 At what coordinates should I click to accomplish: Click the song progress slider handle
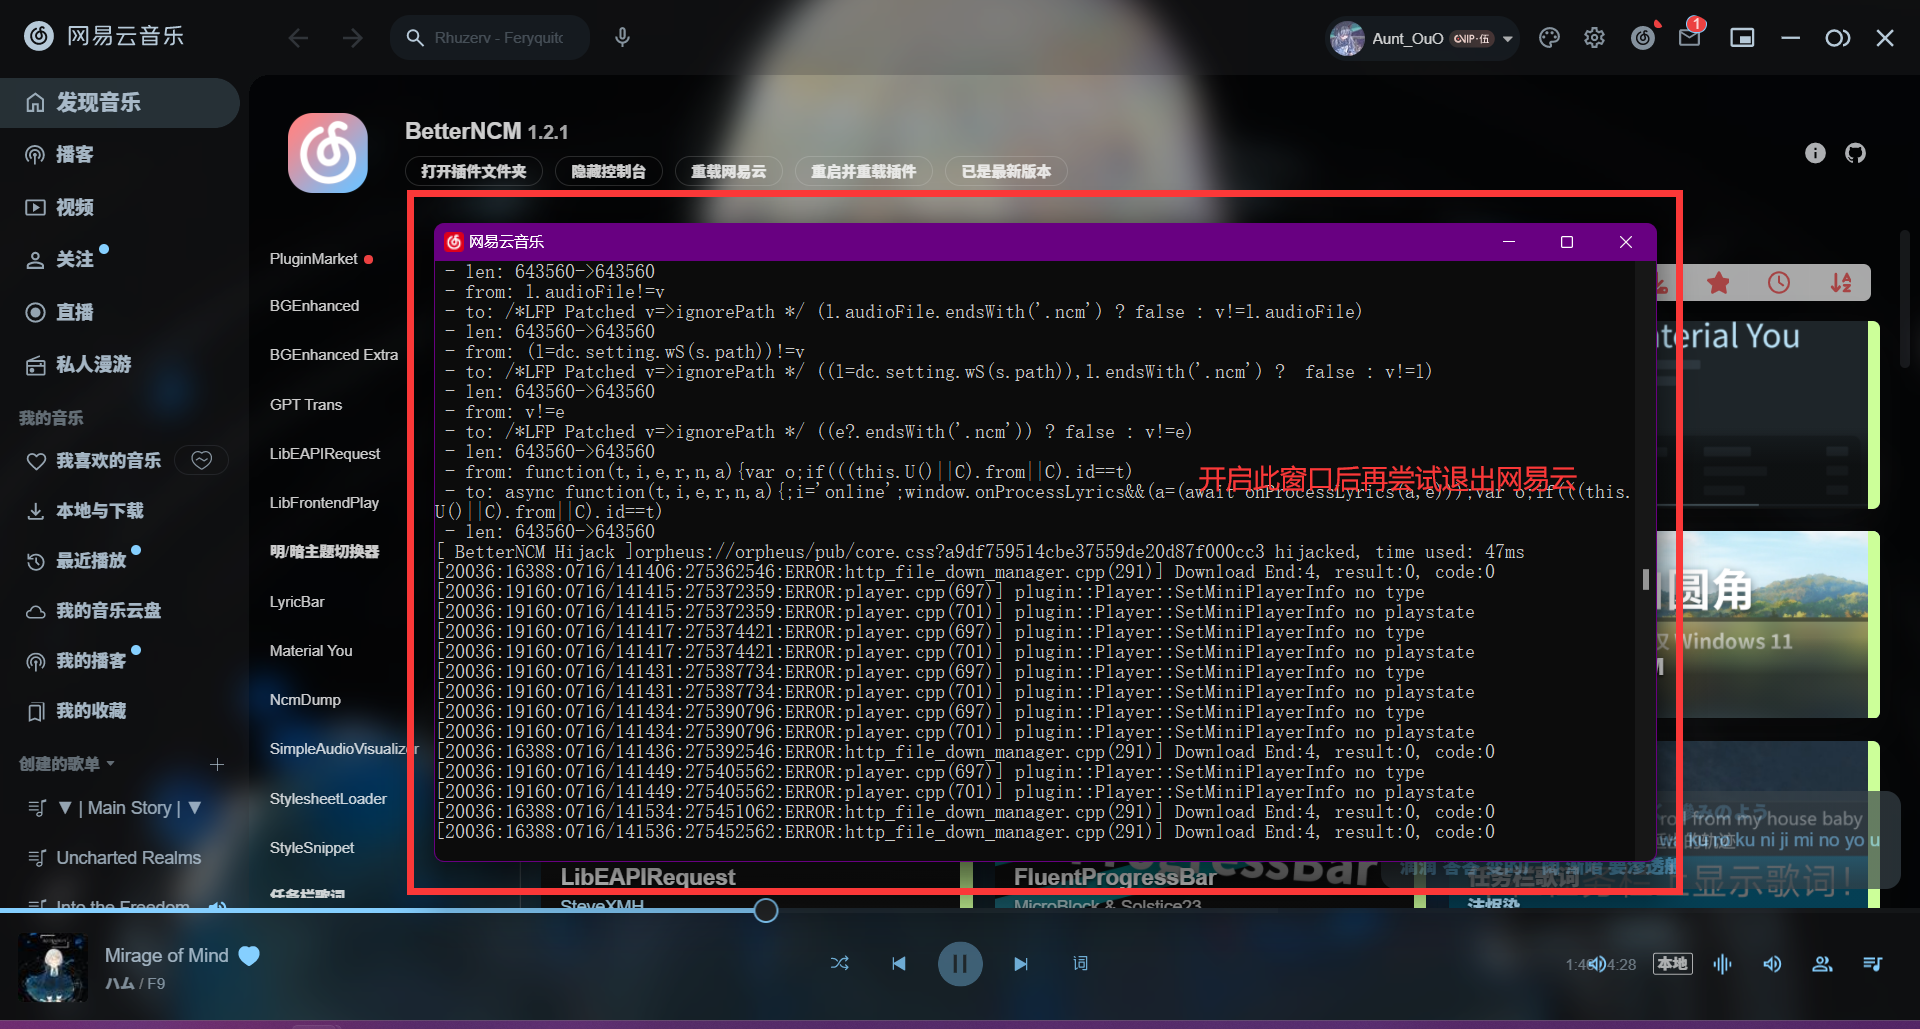(765, 911)
